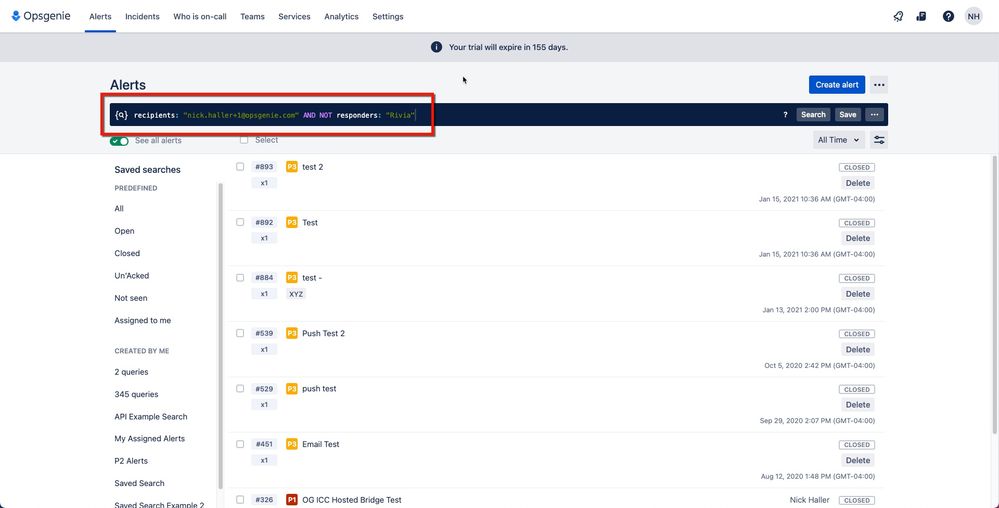The width and height of the screenshot is (999, 508).
Task: Click P3 priority badge of Push Test 2
Action: pyautogui.click(x=292, y=333)
